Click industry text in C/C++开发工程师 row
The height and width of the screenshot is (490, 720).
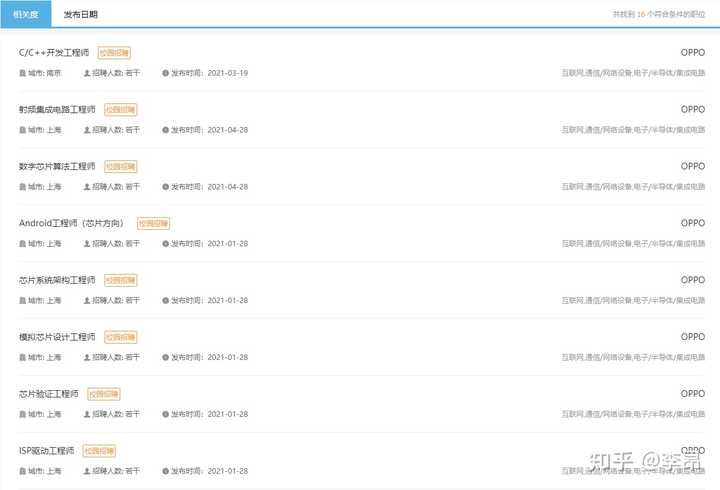pyautogui.click(x=633, y=73)
